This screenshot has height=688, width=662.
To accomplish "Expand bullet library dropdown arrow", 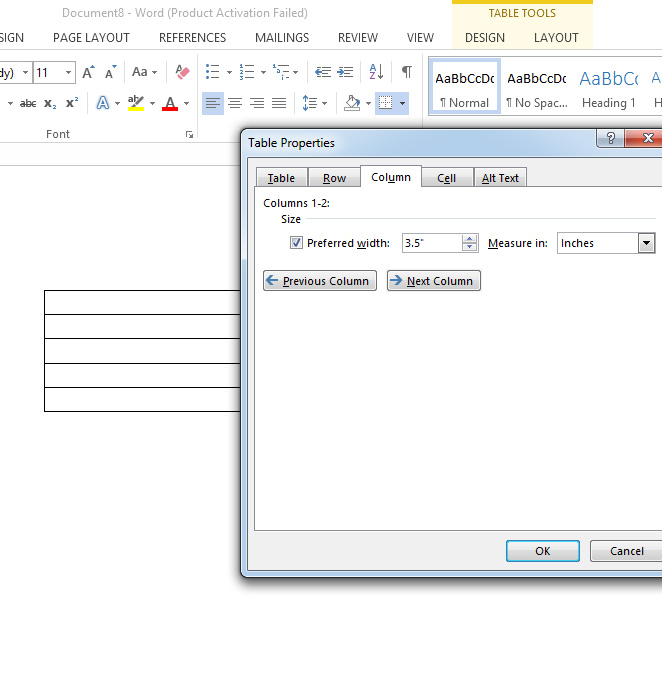I will tap(229, 72).
